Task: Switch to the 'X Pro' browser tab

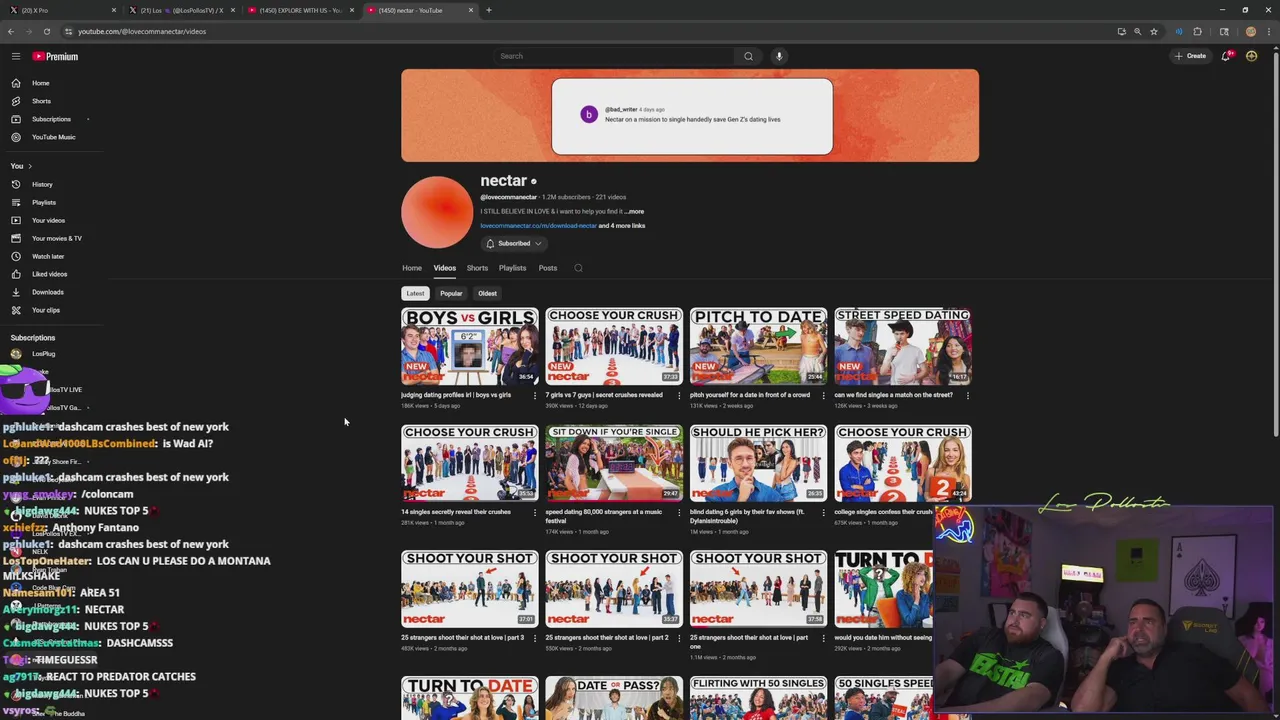Action: (x=60, y=10)
